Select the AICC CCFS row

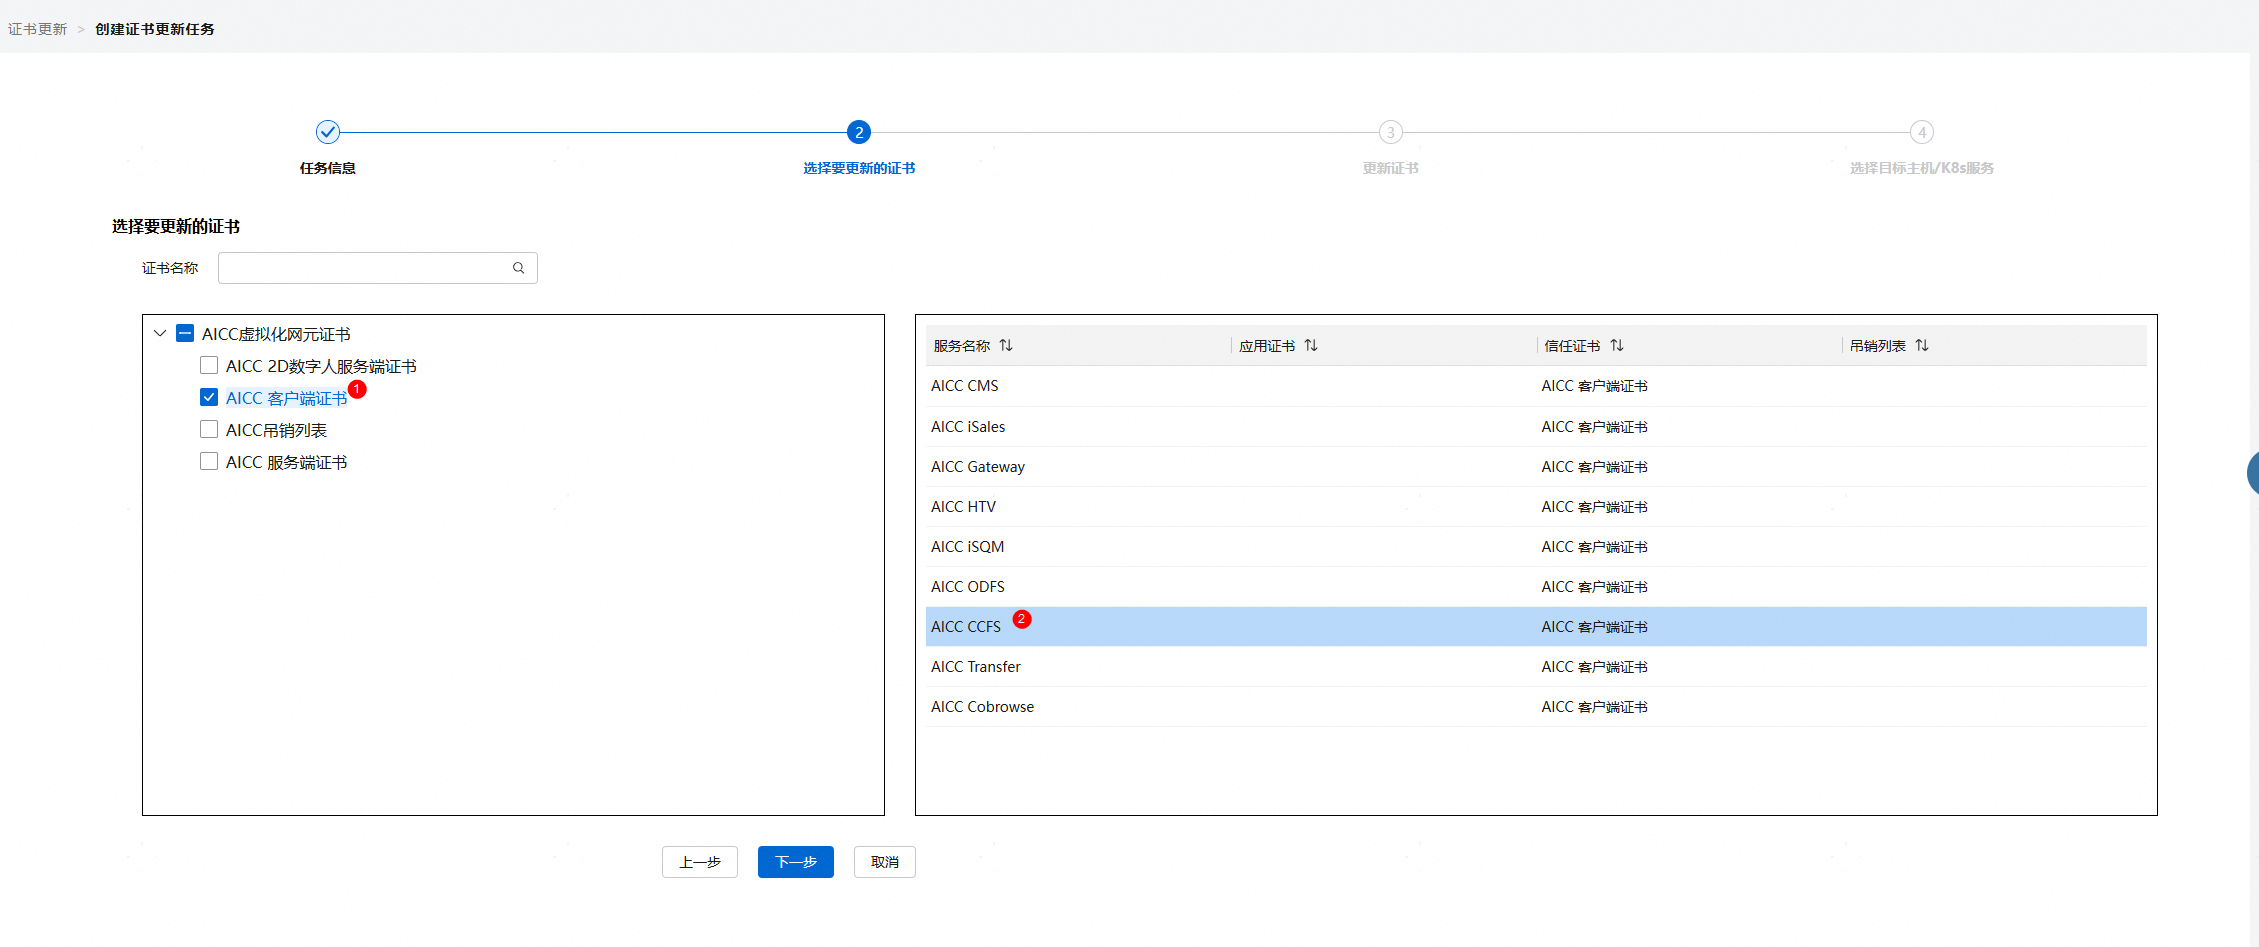[1536, 627]
